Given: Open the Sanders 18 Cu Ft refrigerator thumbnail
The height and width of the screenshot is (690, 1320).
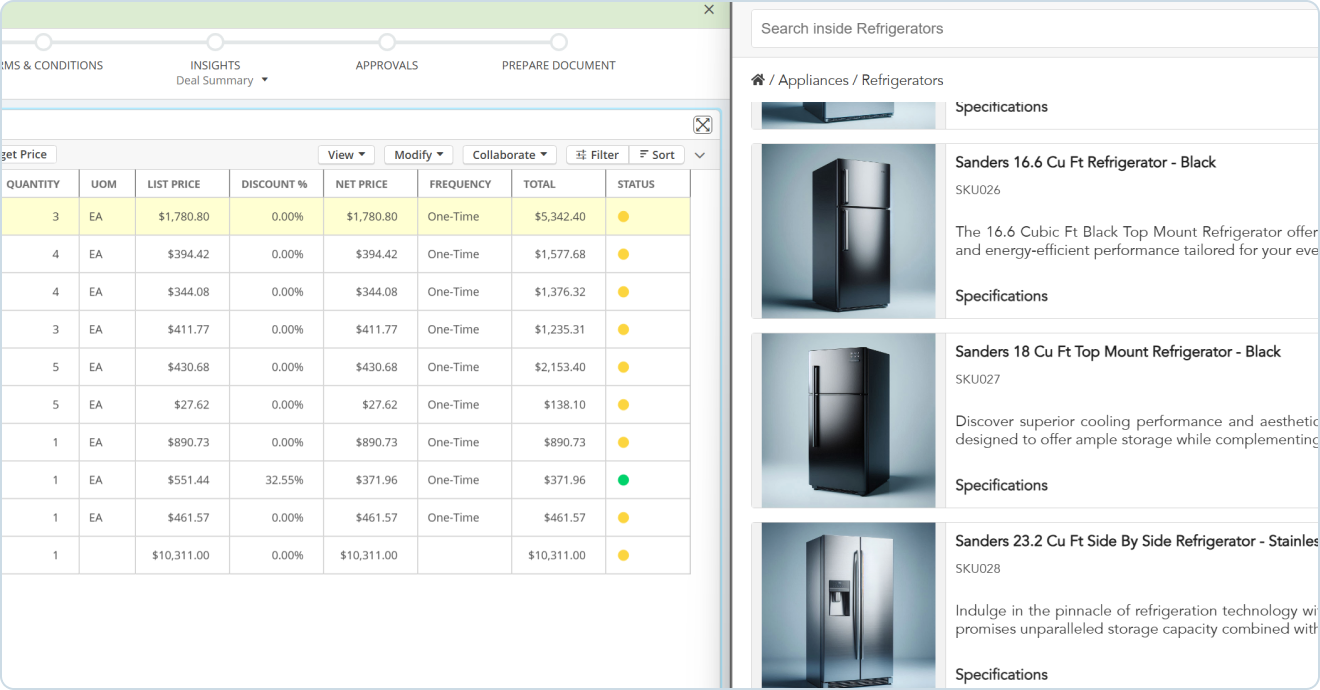Looking at the screenshot, I should [x=848, y=420].
